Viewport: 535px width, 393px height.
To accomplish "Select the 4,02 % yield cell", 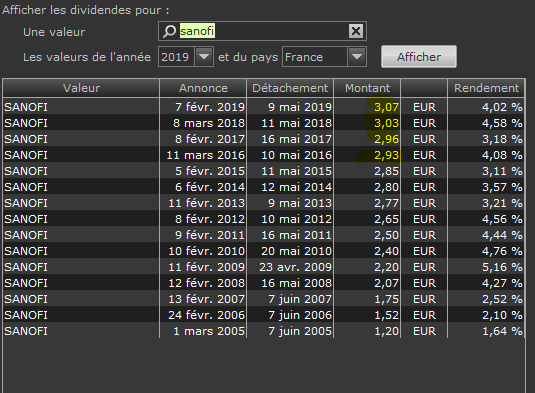I will [486, 107].
